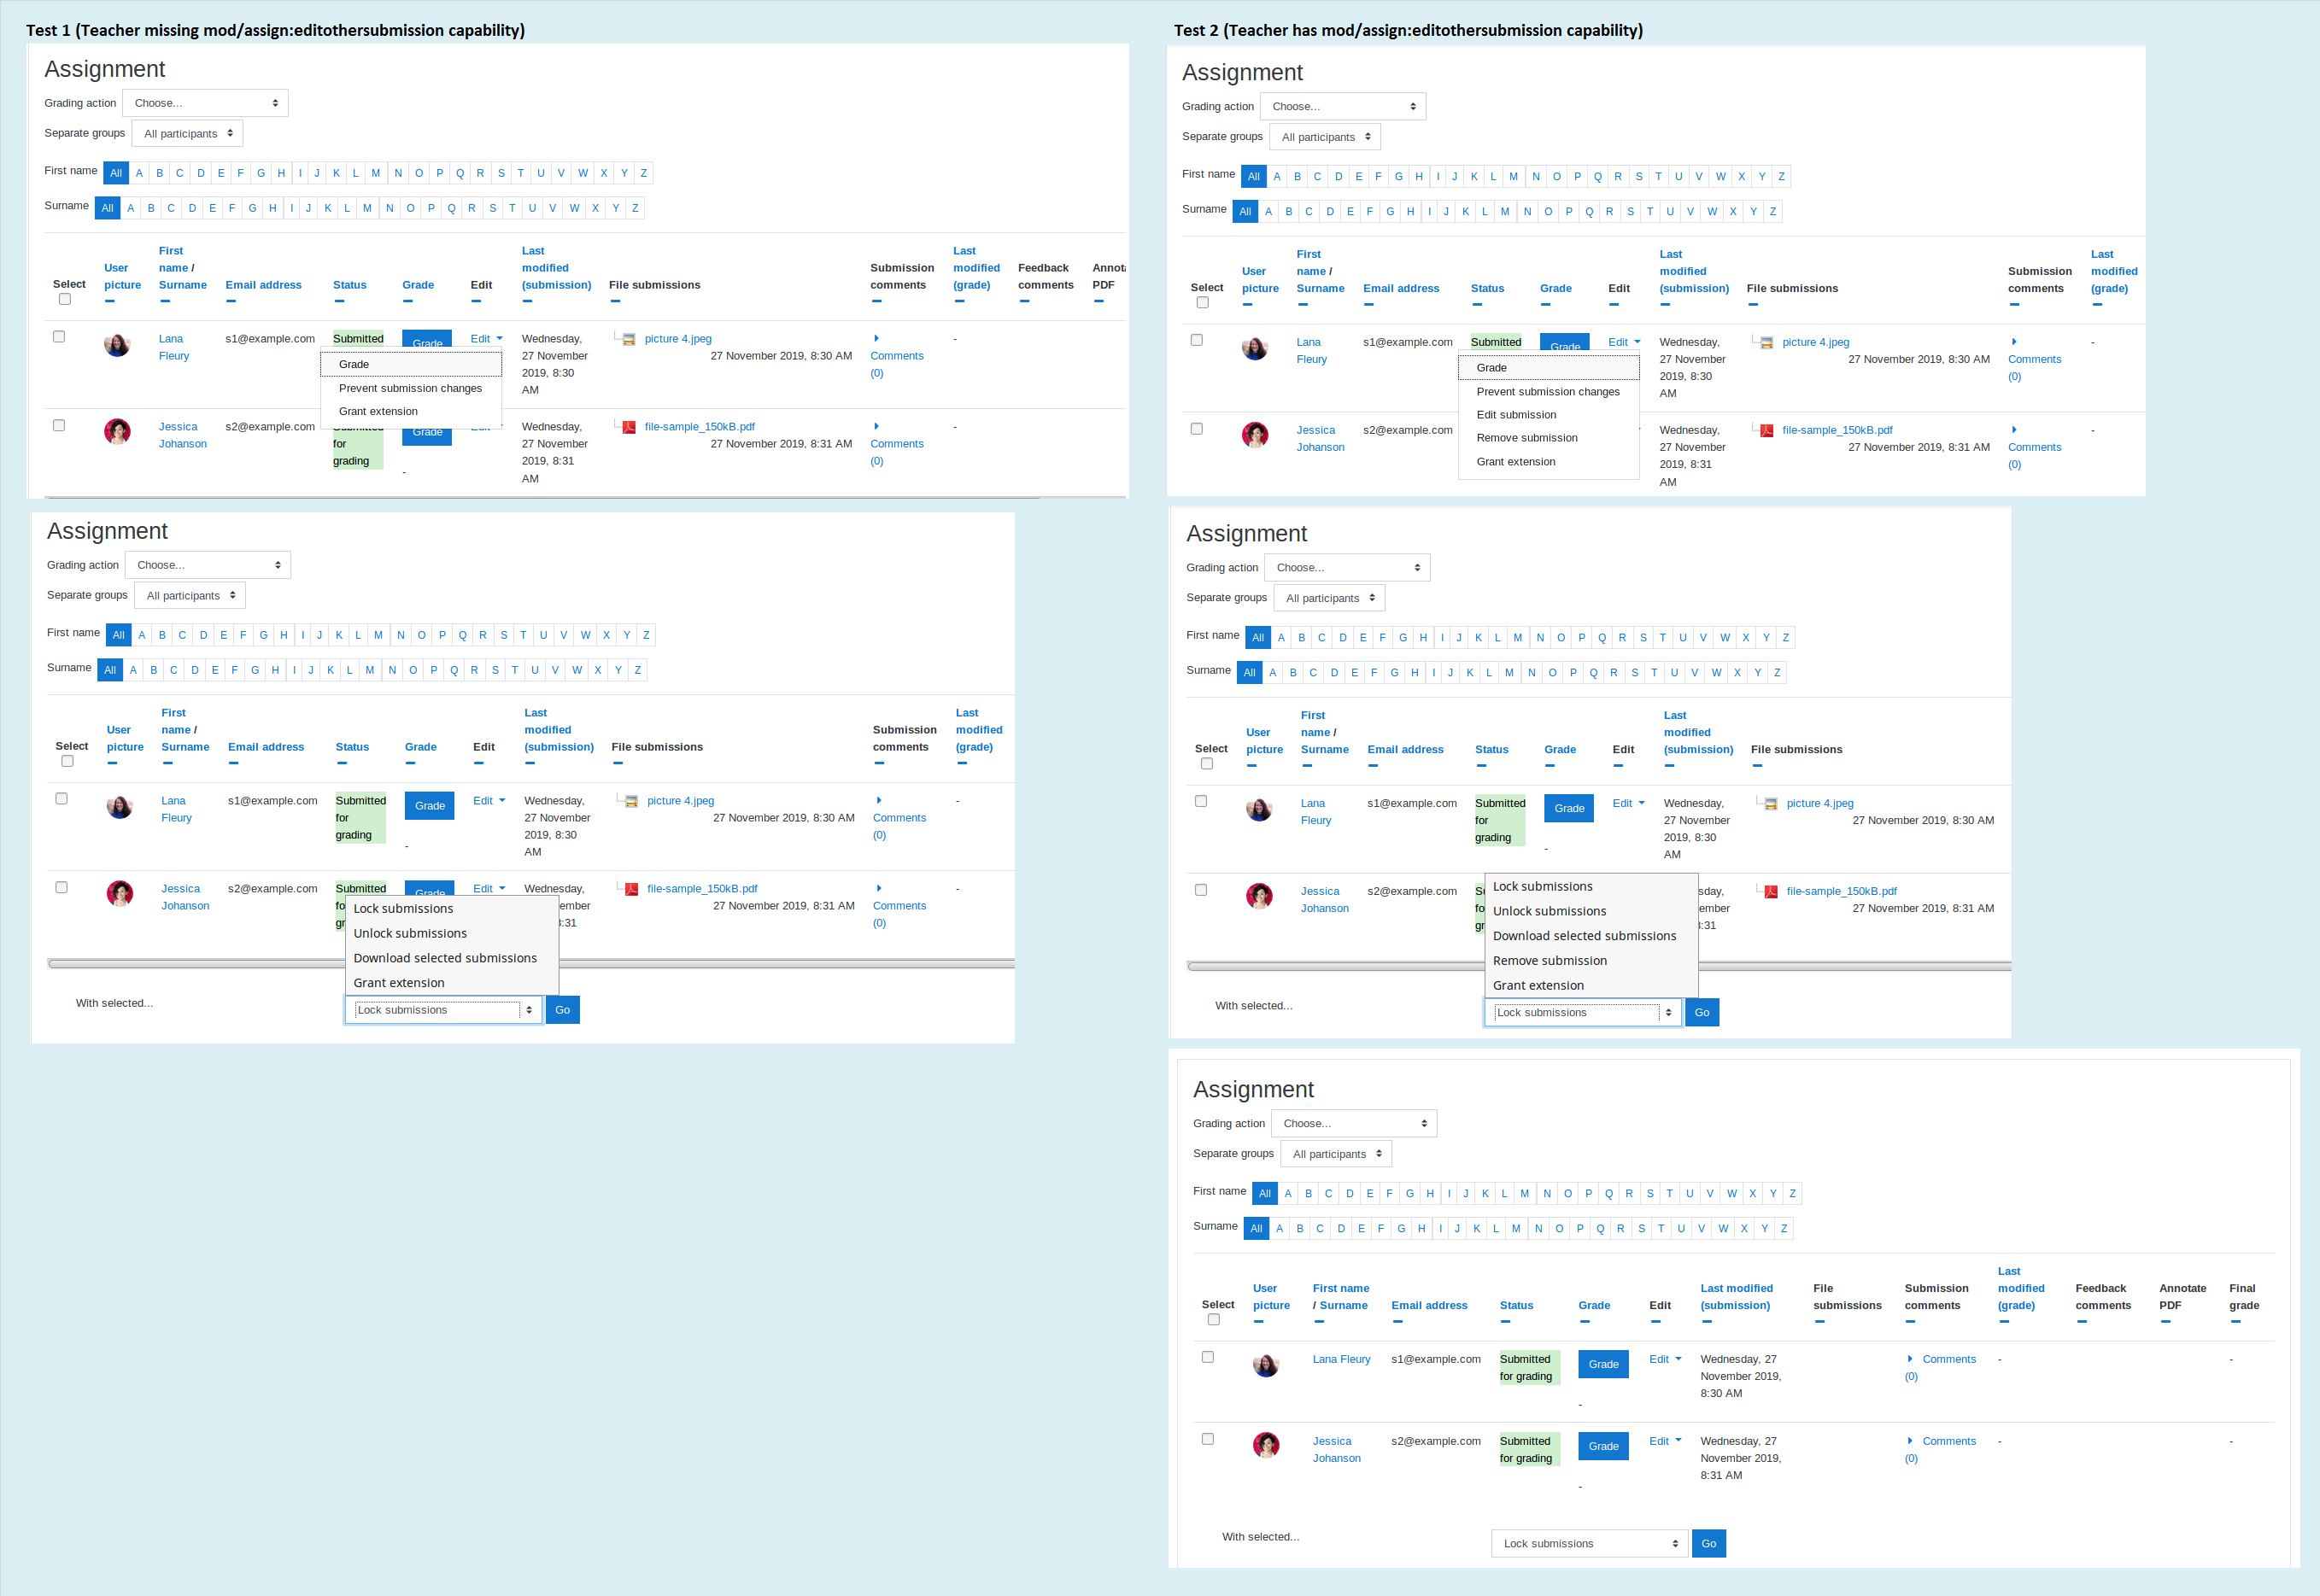The height and width of the screenshot is (1596, 2320).
Task: Click the Go button in Test 1 bottom panel
Action: tap(563, 1010)
